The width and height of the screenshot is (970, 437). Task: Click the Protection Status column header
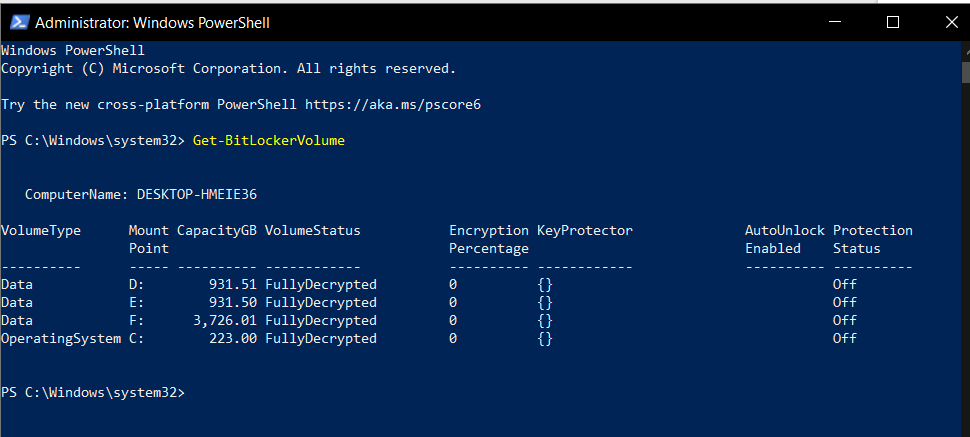click(872, 239)
